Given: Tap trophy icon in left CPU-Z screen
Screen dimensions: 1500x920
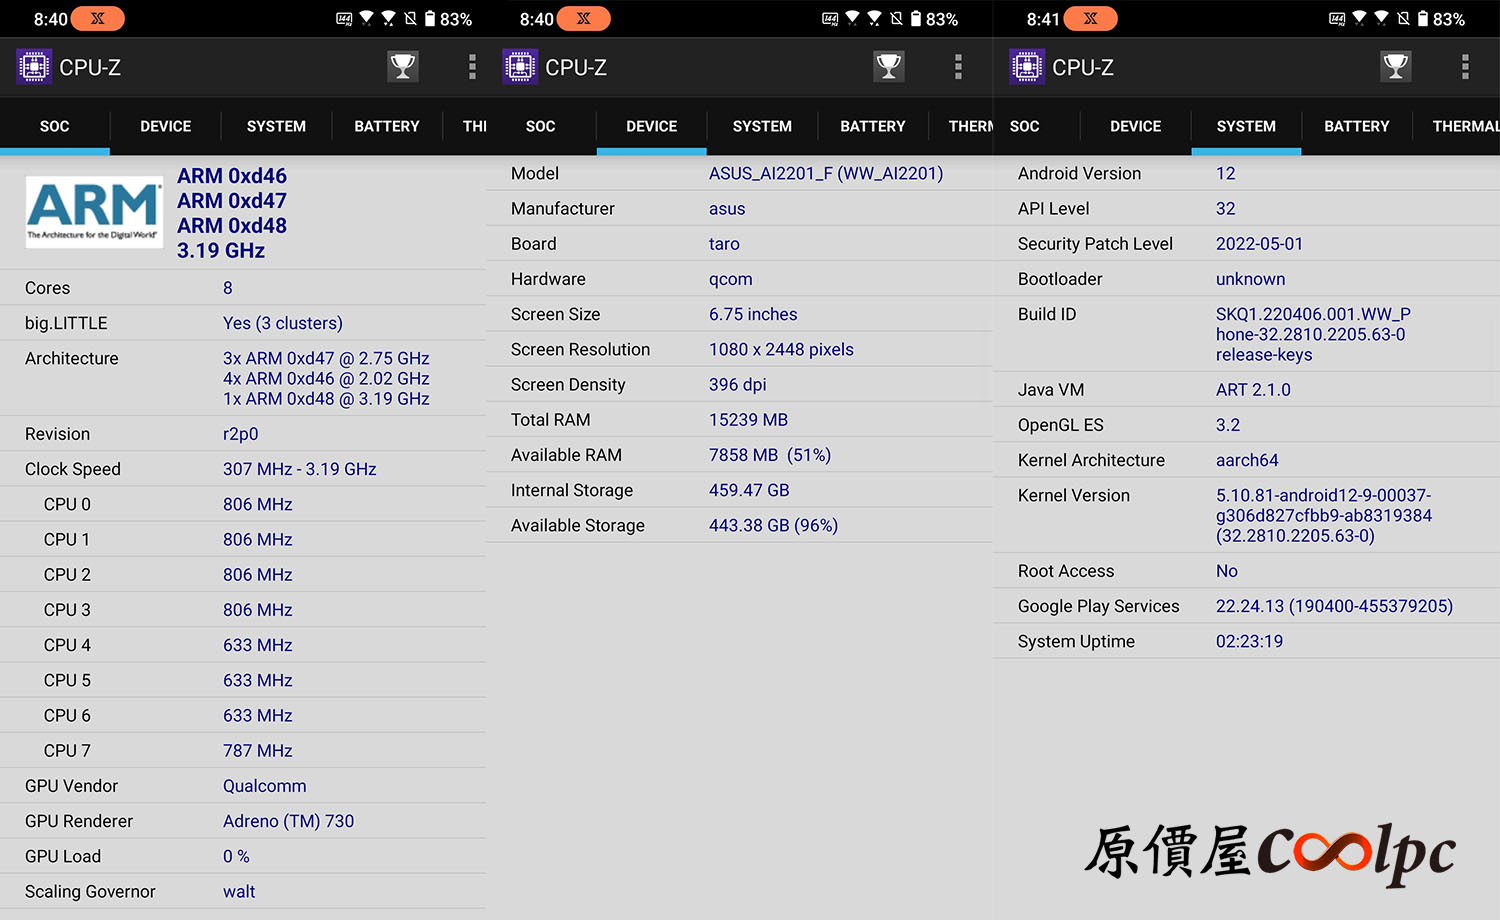Looking at the screenshot, I should (403, 67).
